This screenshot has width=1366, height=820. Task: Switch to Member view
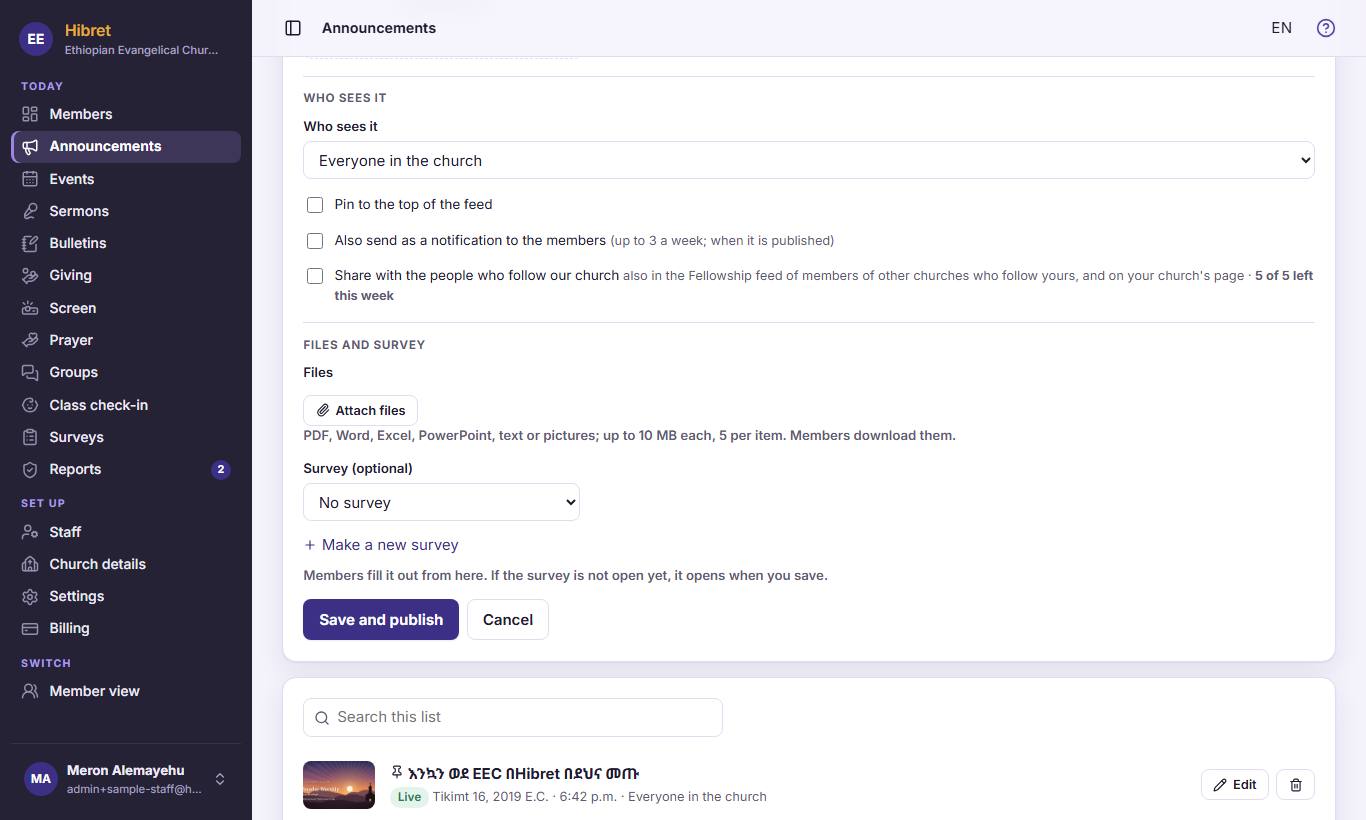(126, 691)
